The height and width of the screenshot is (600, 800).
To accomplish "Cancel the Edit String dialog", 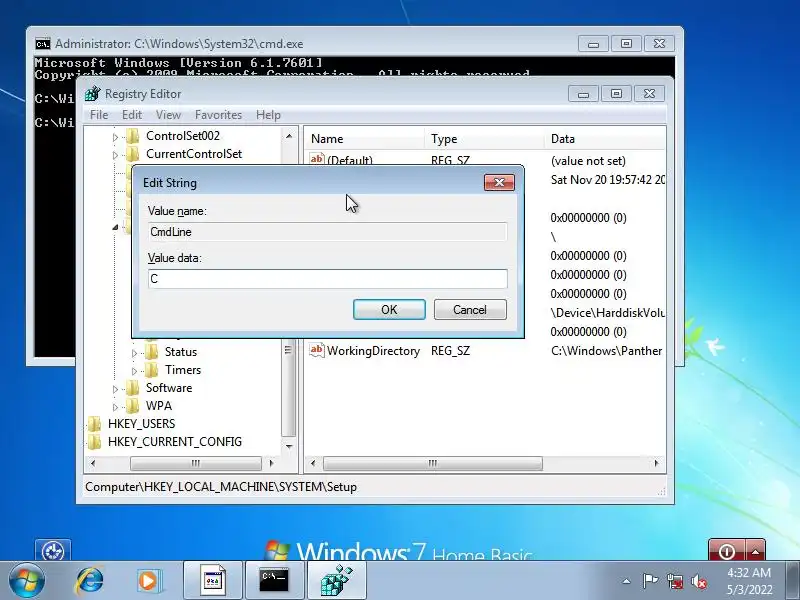I will click(x=470, y=310).
